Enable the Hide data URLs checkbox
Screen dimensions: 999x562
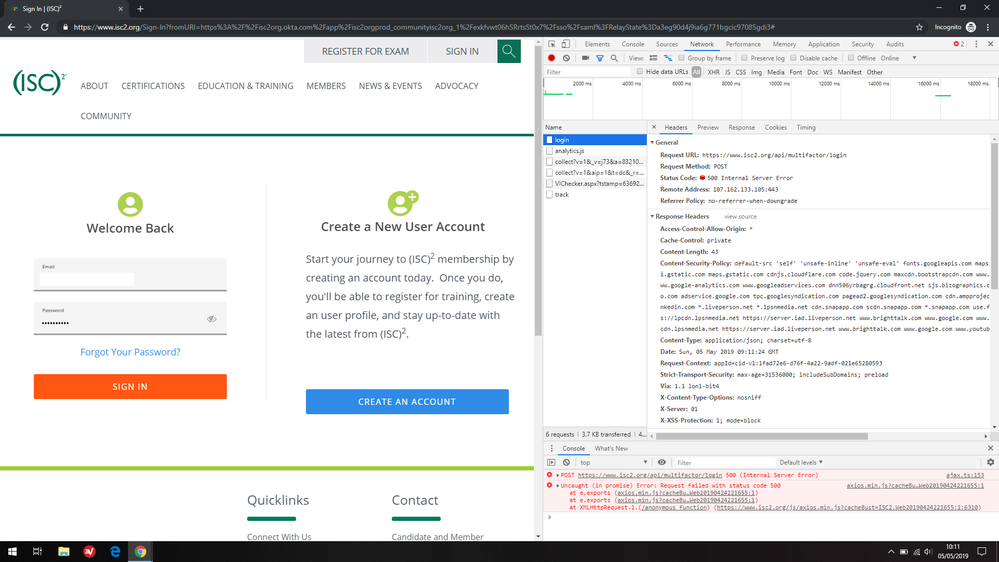coord(640,72)
